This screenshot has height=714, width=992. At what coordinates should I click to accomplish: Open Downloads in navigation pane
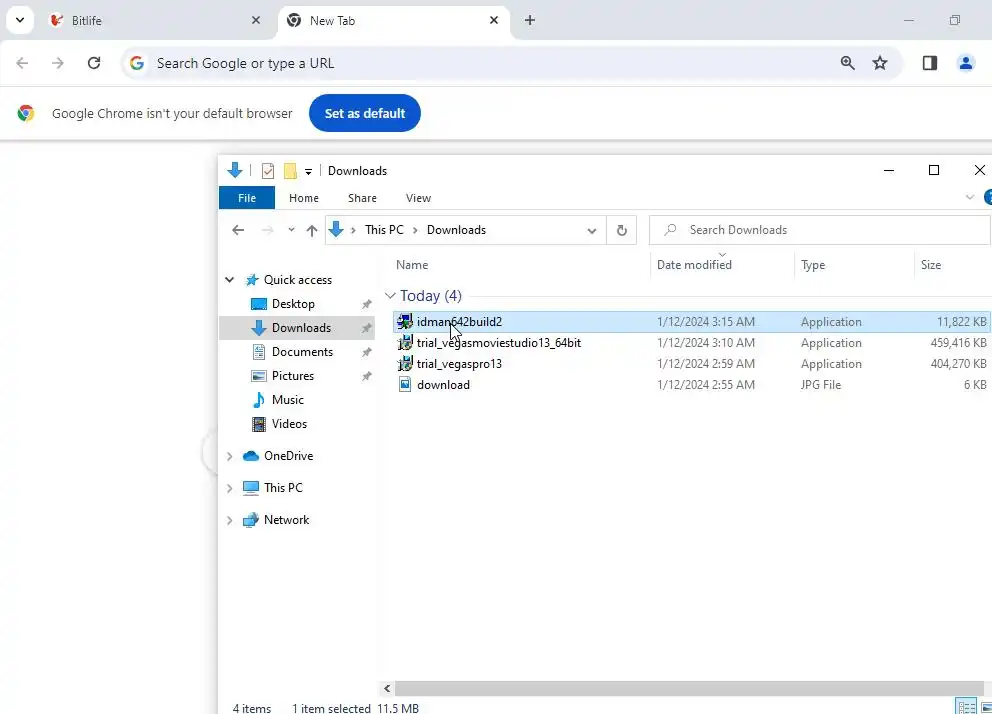301,328
